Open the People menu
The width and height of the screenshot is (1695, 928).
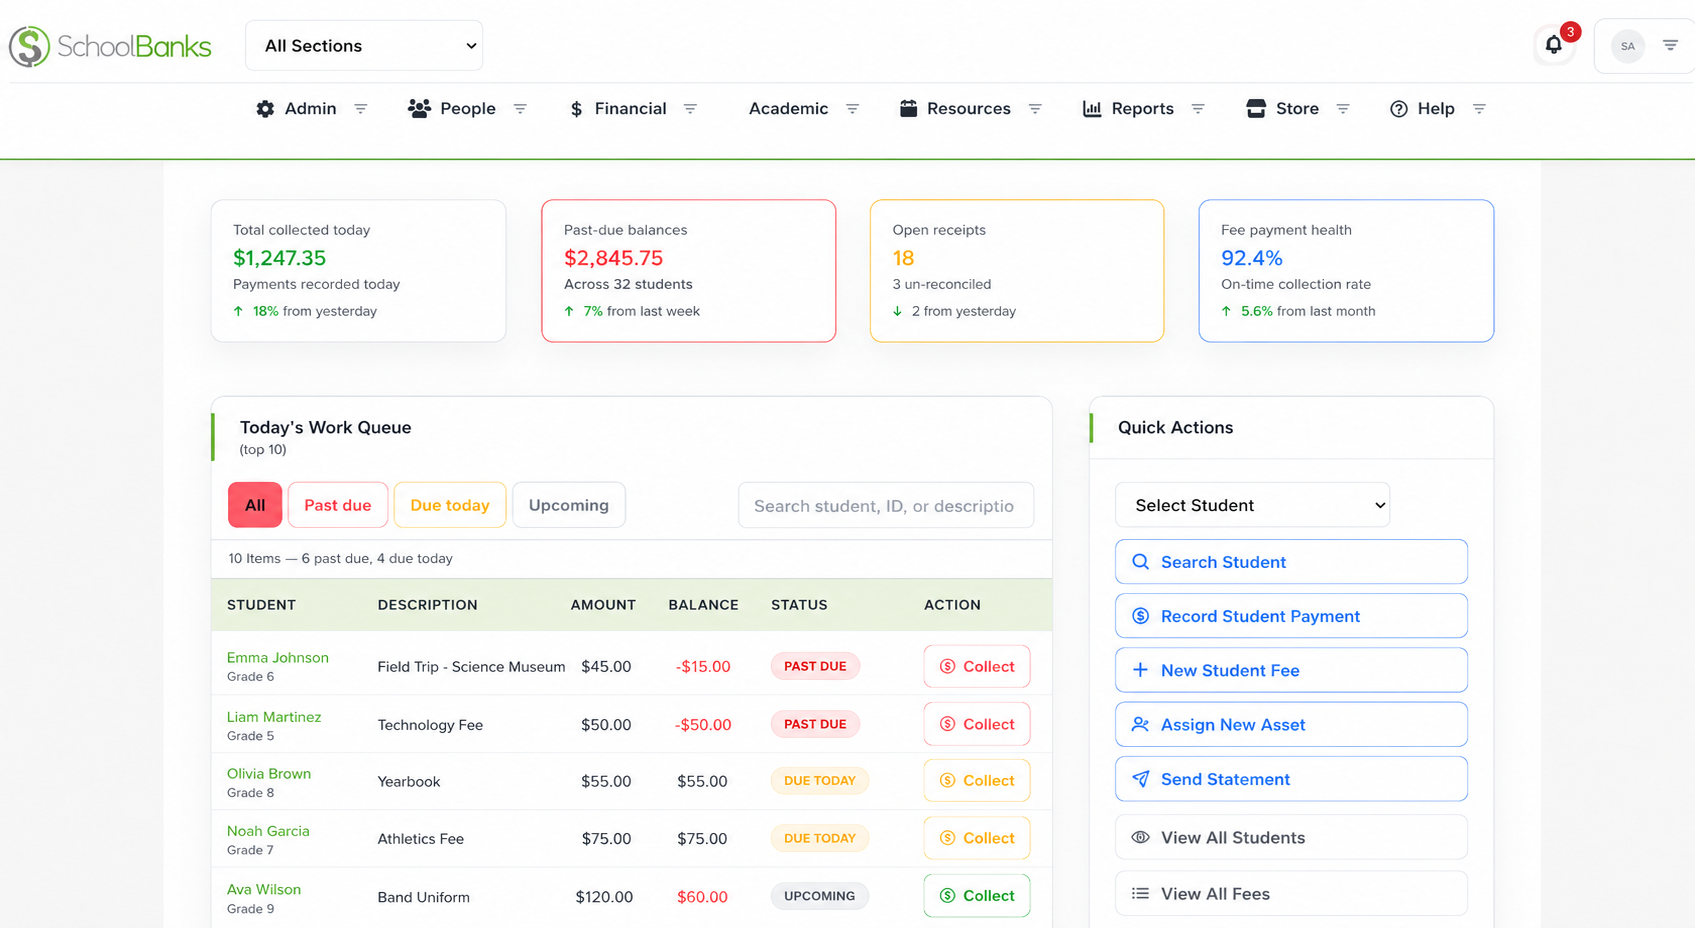[468, 109]
